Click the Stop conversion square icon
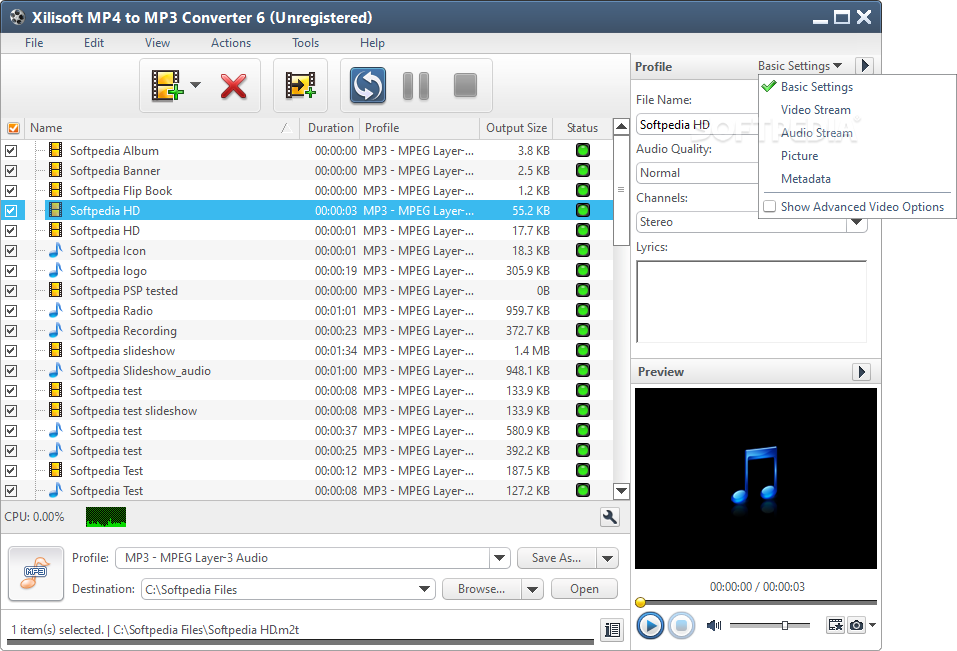 click(x=465, y=85)
